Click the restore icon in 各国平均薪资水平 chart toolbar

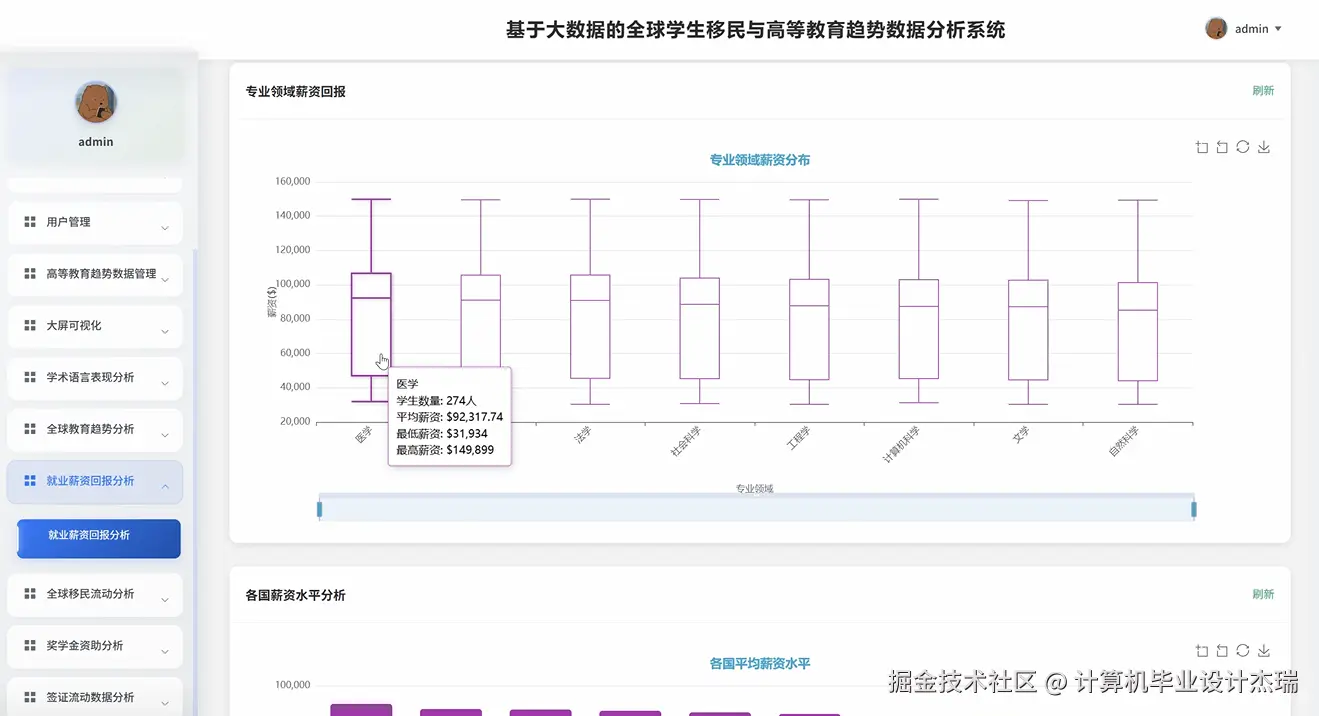[x=1243, y=651]
